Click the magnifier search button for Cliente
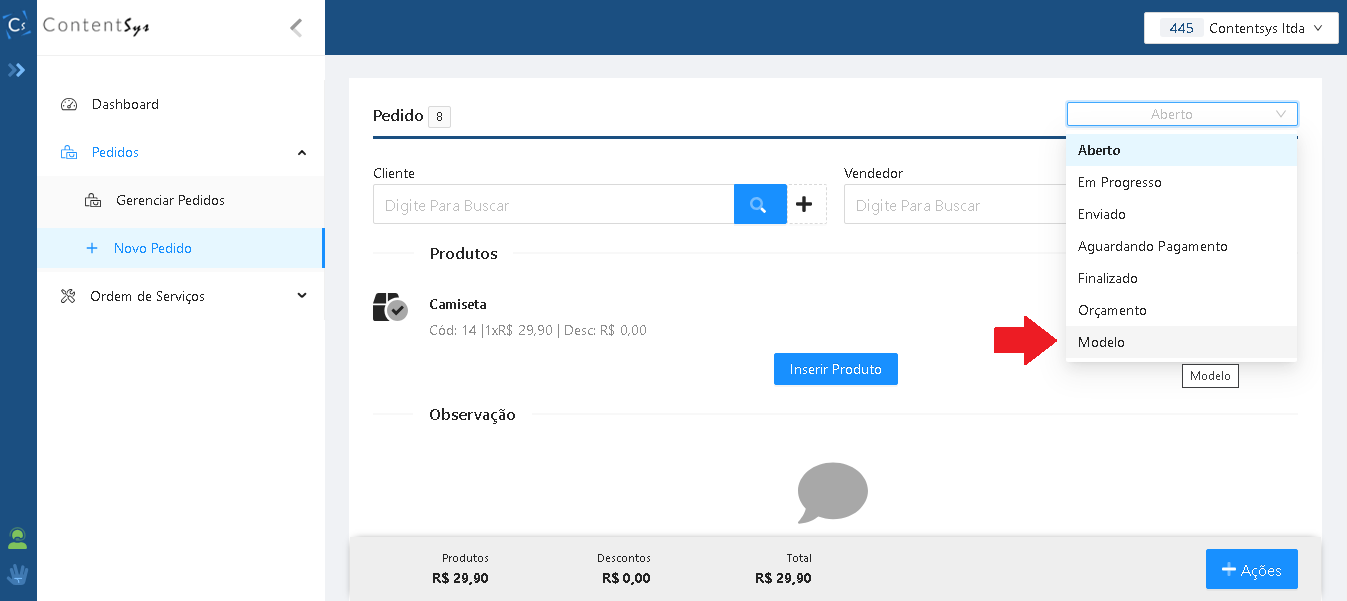Image resolution: width=1347 pixels, height=601 pixels. tap(760, 205)
